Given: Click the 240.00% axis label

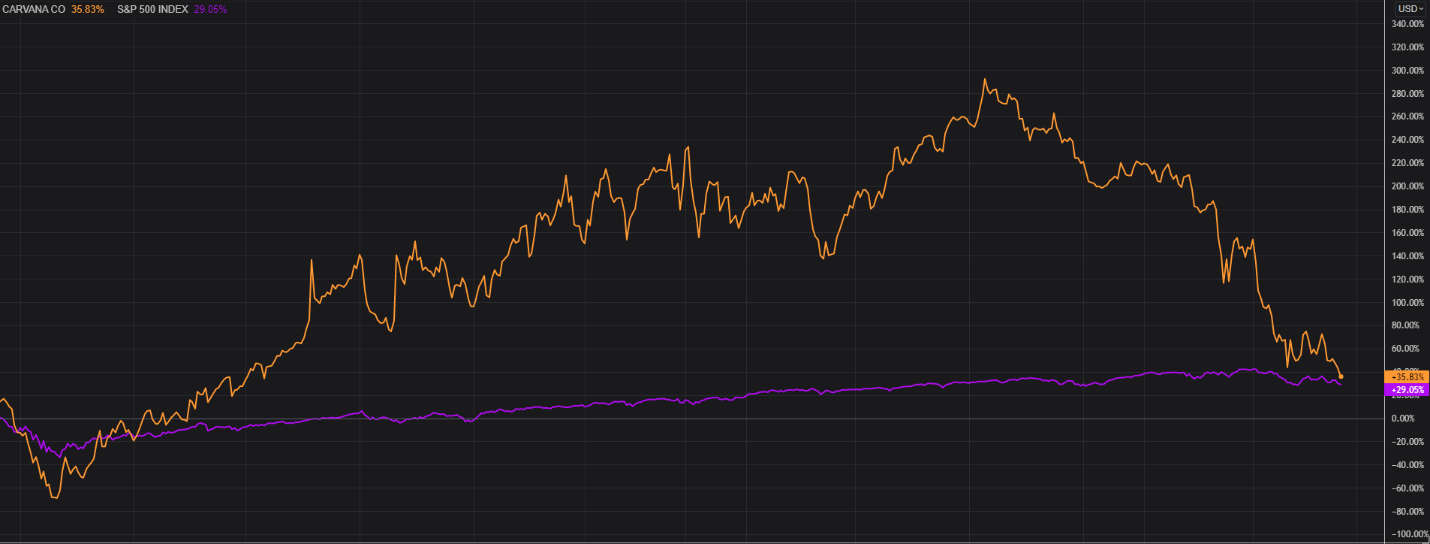Looking at the screenshot, I should coord(1408,140).
